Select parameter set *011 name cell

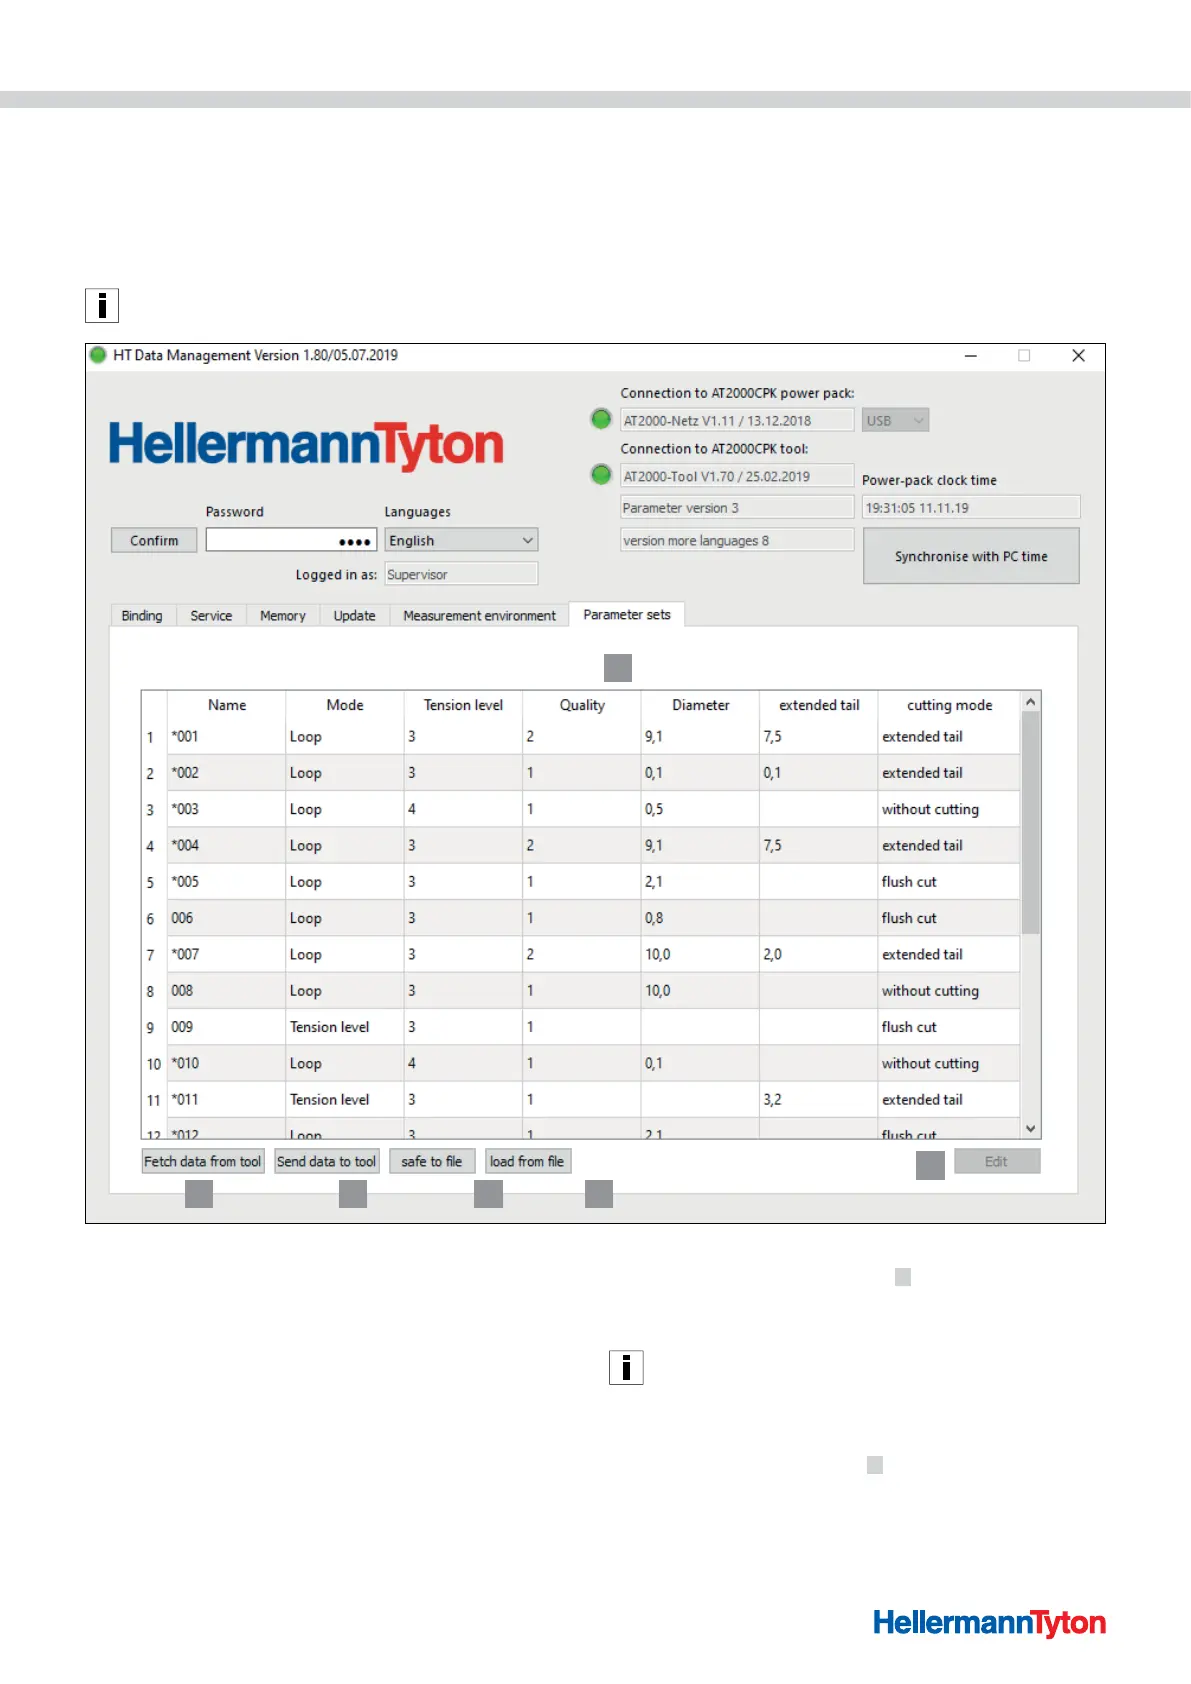226,1100
